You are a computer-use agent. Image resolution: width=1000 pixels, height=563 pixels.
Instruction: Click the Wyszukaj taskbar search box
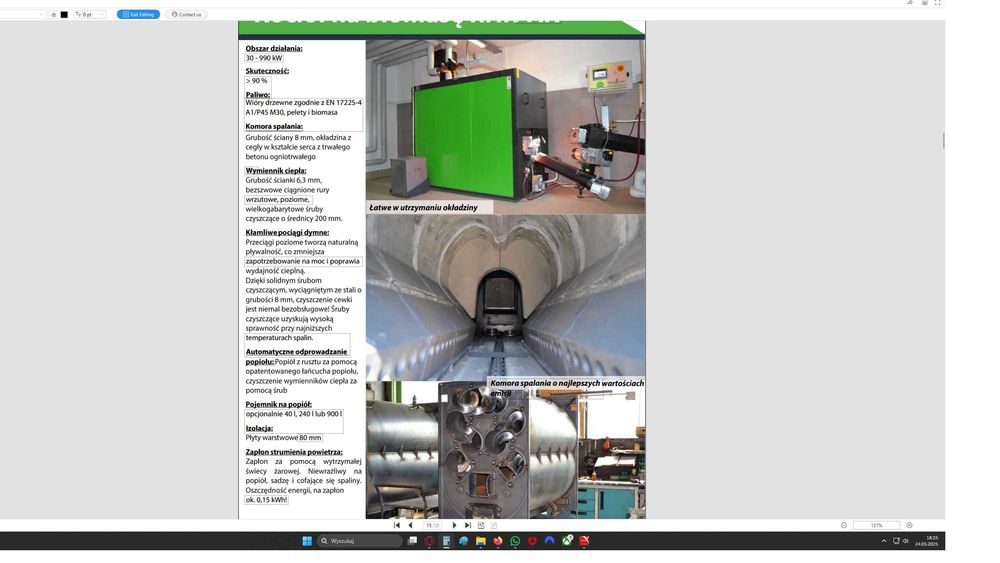(x=360, y=541)
